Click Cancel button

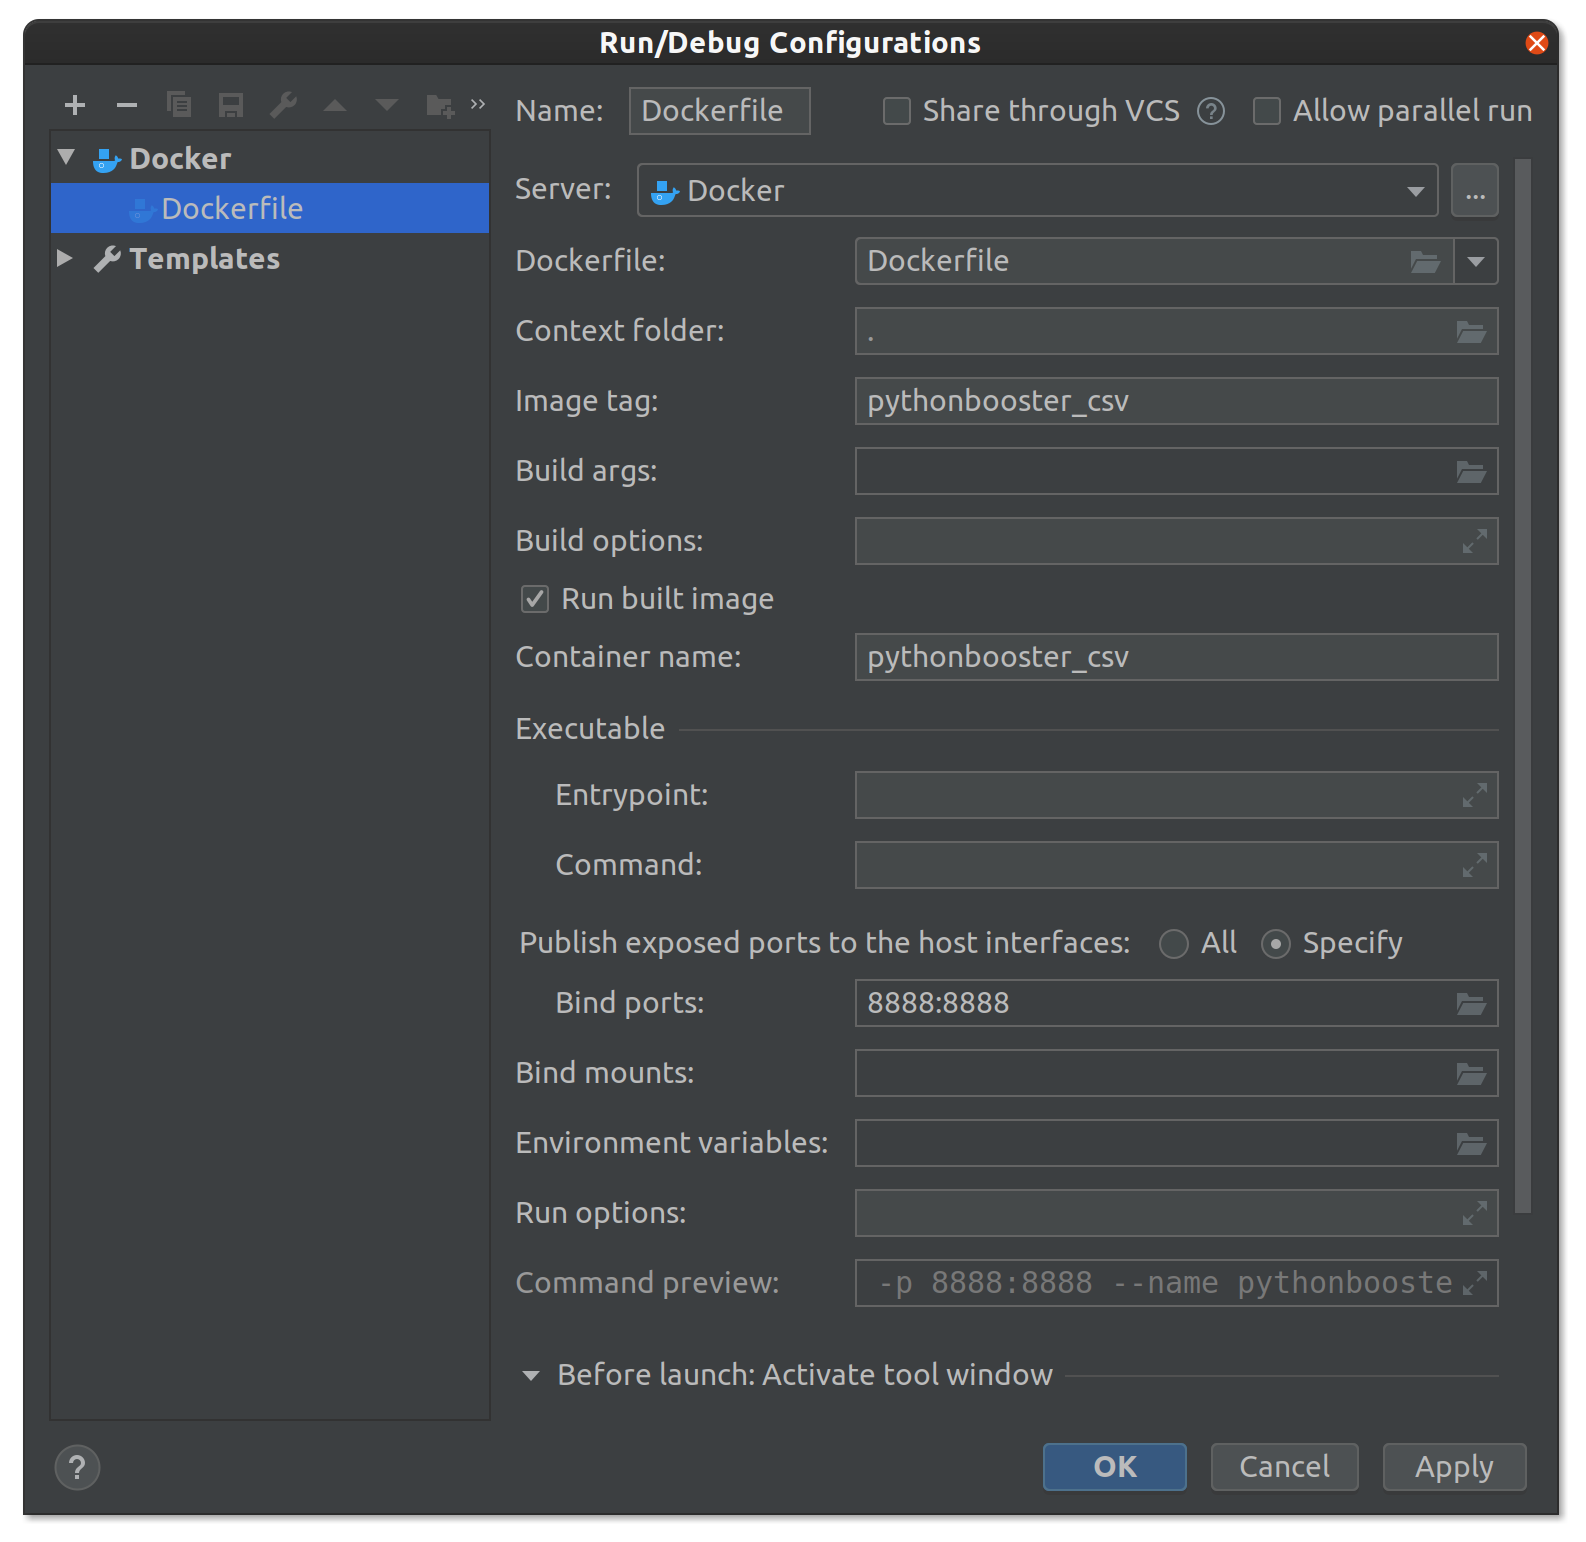[x=1285, y=1467]
